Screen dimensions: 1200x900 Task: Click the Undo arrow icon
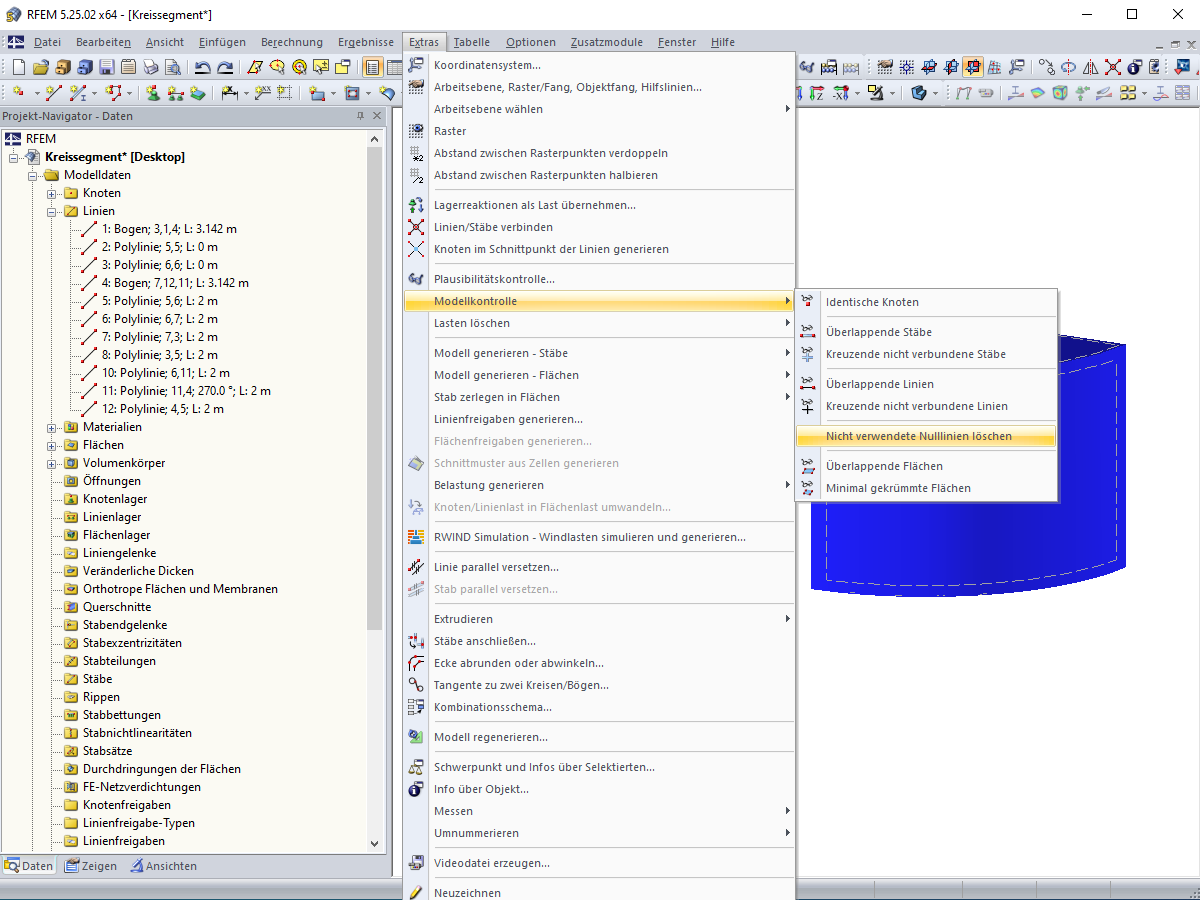[202, 67]
